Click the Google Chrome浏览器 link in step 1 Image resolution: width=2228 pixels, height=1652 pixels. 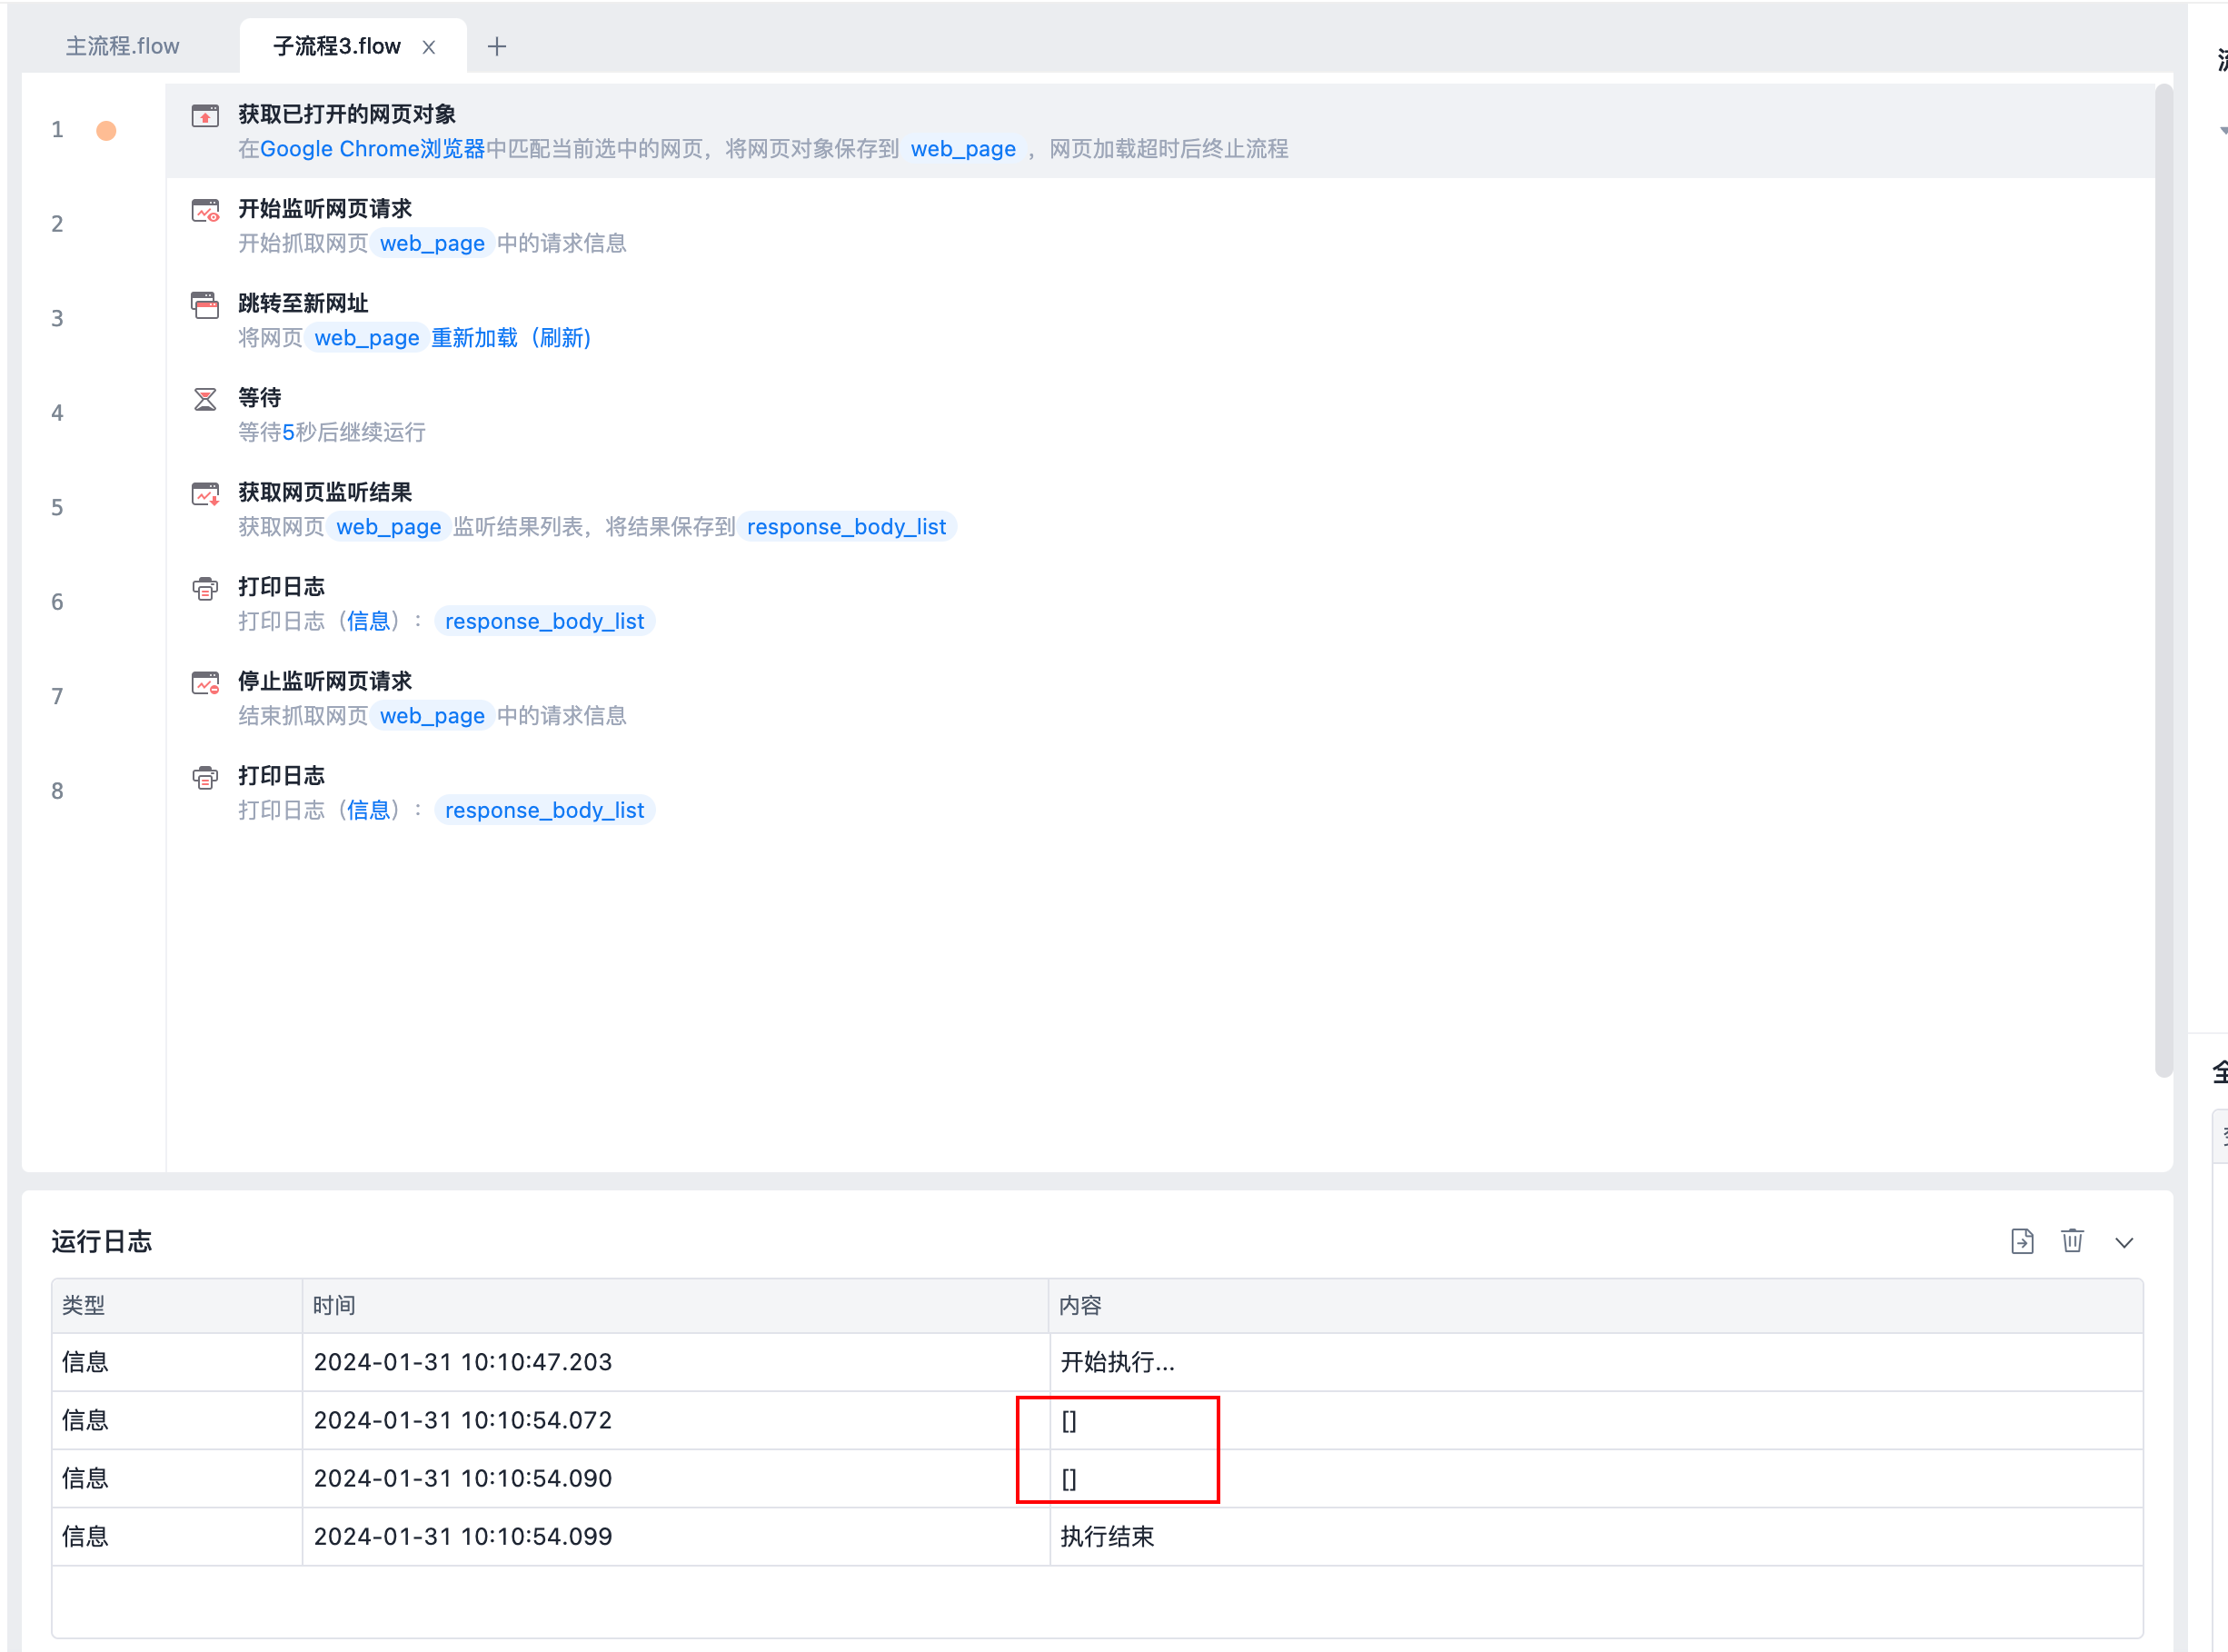[372, 149]
